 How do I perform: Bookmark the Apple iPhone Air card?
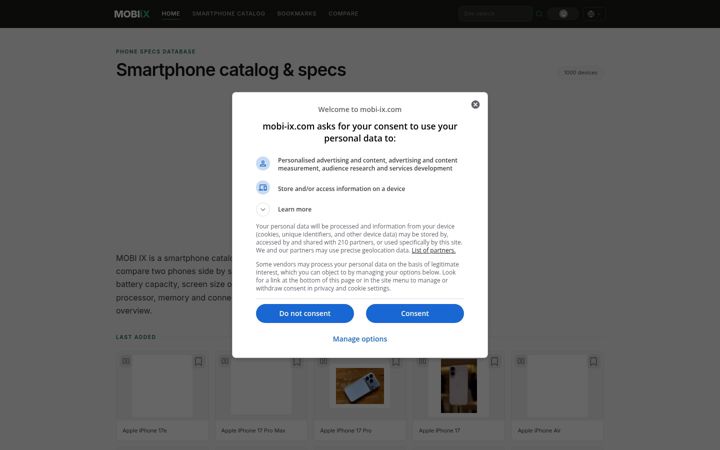(x=593, y=361)
